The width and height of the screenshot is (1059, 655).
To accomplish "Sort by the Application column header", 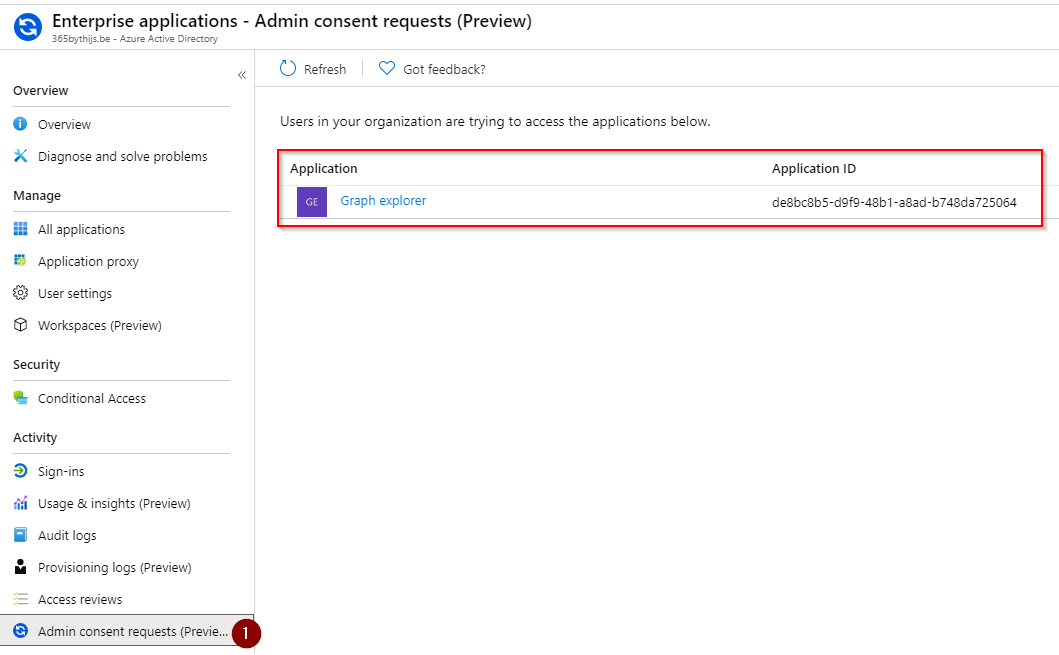I will 324,168.
